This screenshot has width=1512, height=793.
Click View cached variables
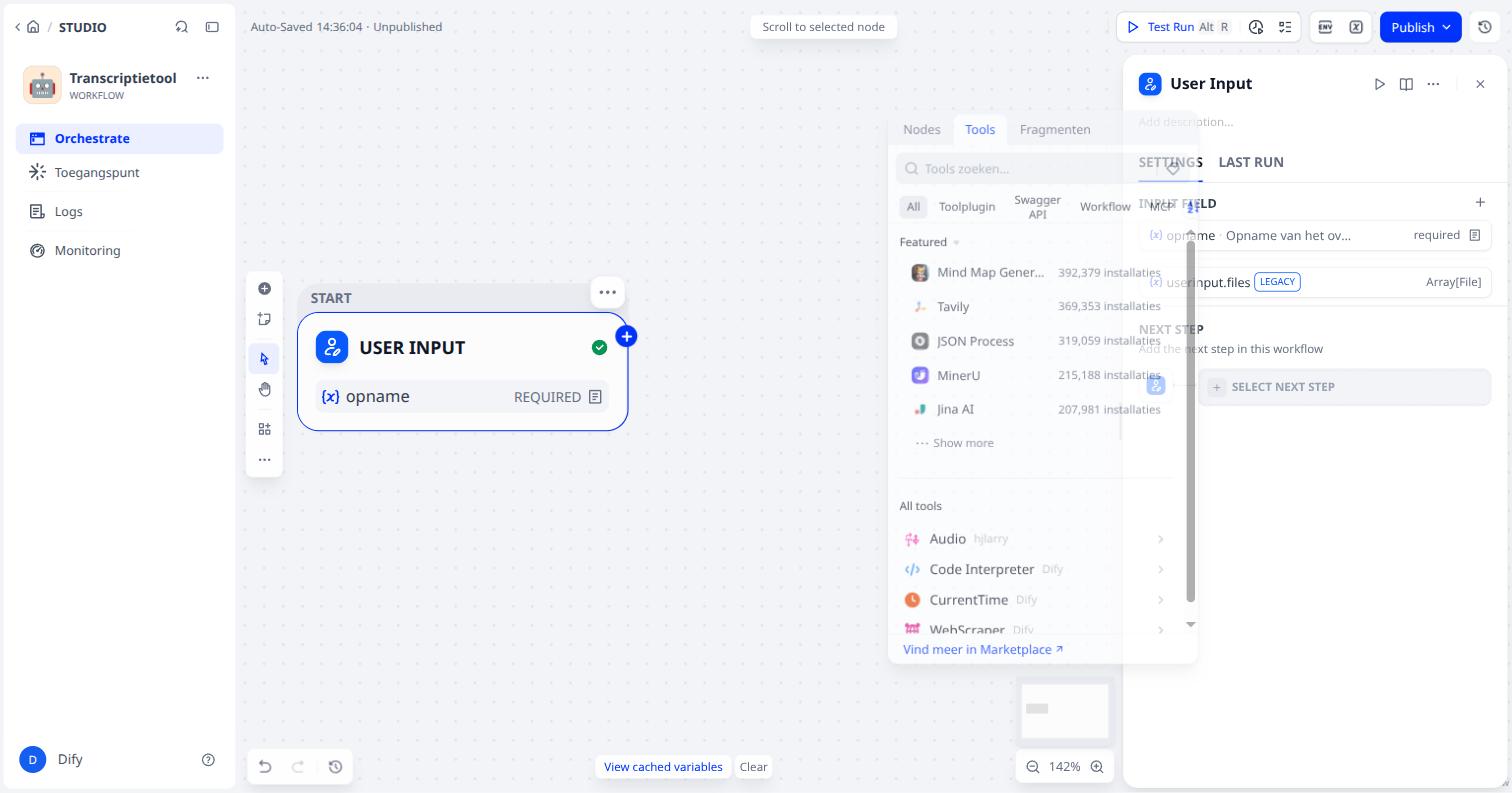click(x=663, y=767)
